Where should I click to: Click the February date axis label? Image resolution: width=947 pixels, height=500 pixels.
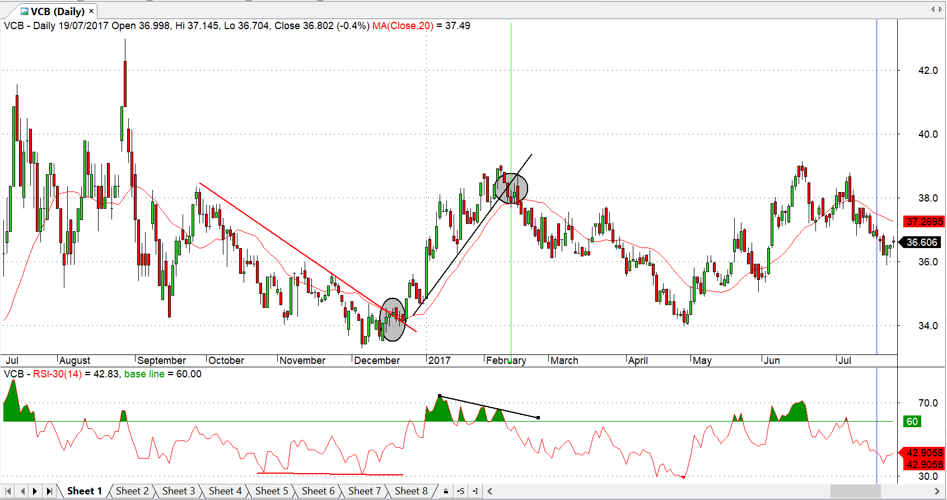506,361
